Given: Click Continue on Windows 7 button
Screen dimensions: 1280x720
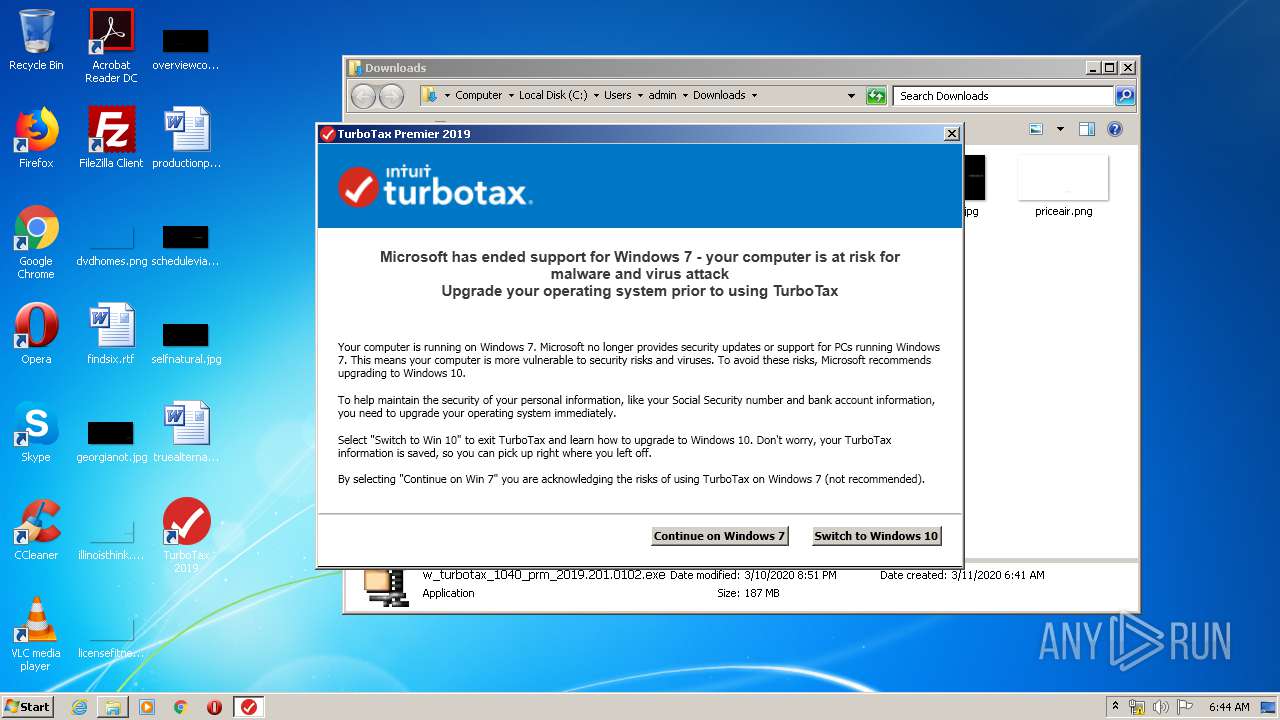Looking at the screenshot, I should [719, 536].
